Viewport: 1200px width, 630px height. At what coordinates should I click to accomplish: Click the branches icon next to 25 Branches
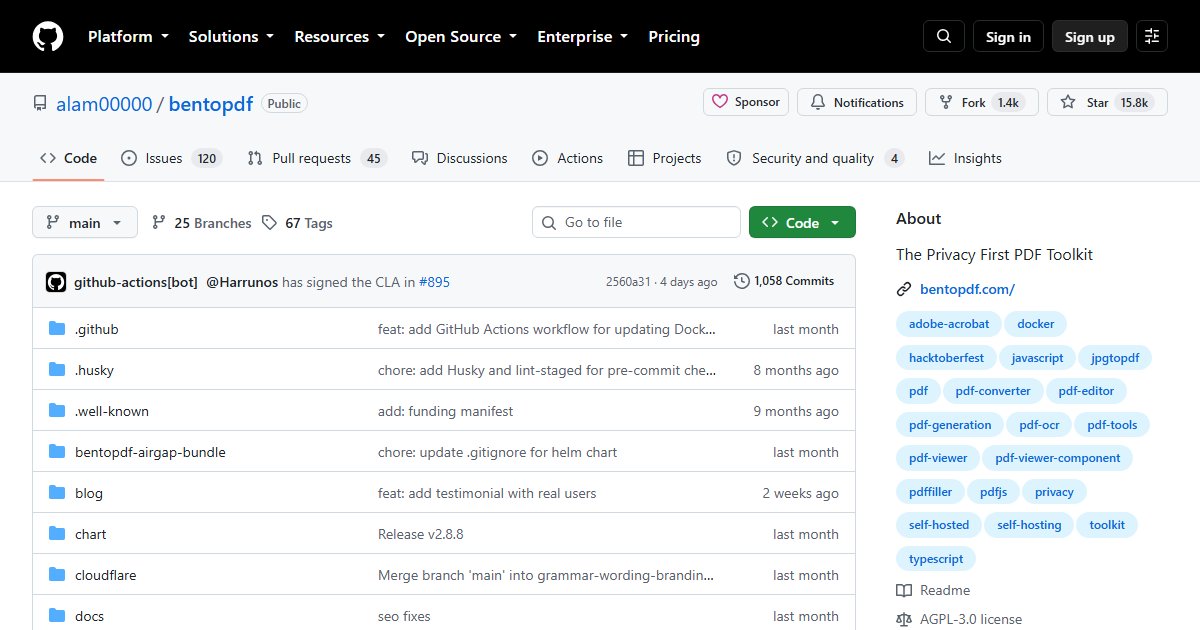pyautogui.click(x=159, y=223)
